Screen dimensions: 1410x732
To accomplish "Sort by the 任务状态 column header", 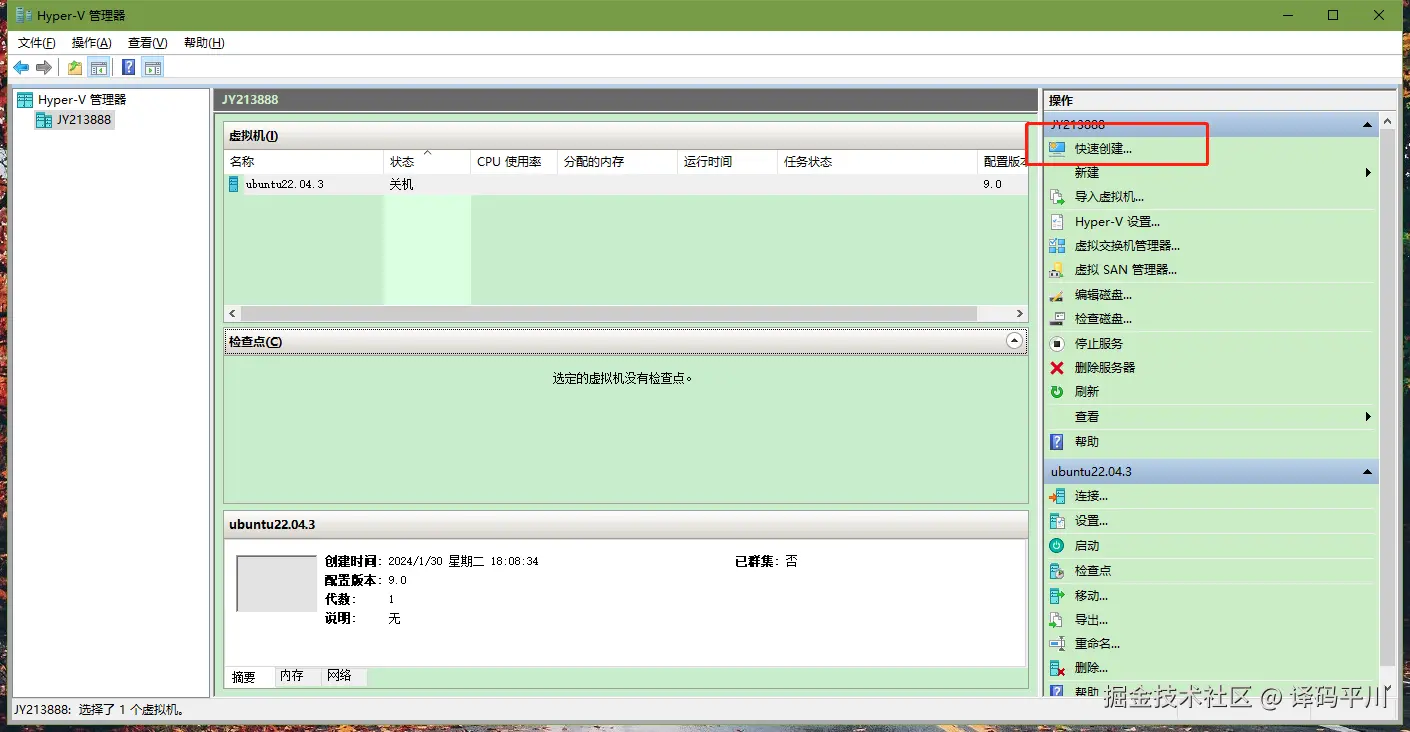I will pos(878,161).
